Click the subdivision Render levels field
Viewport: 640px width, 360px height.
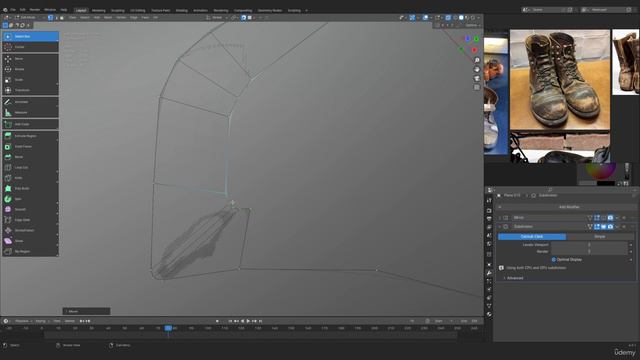tap(589, 251)
